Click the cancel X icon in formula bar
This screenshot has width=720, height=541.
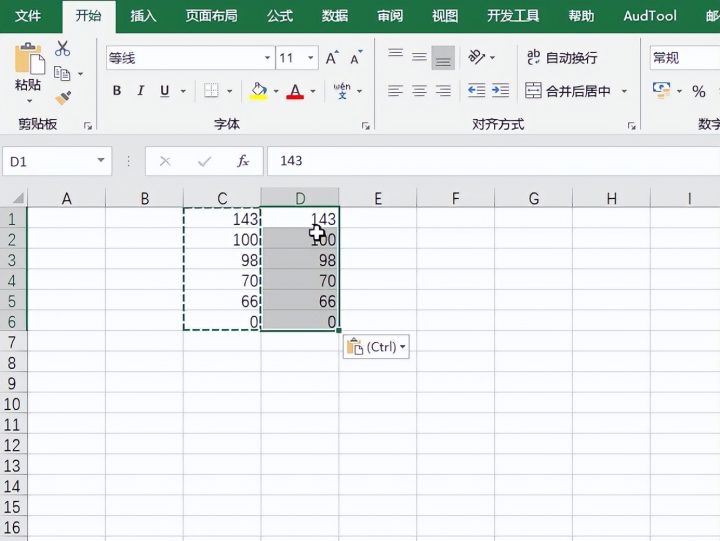click(x=165, y=161)
